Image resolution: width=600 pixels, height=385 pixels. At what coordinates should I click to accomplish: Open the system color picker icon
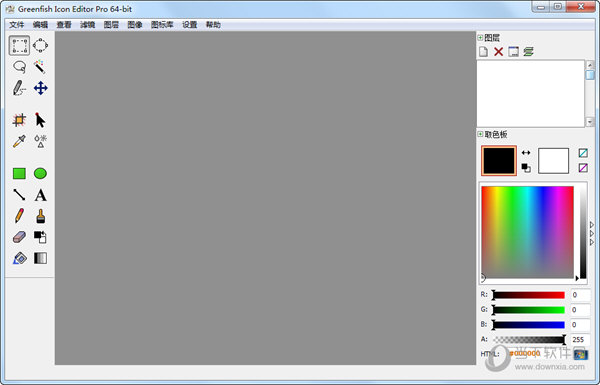pos(580,354)
